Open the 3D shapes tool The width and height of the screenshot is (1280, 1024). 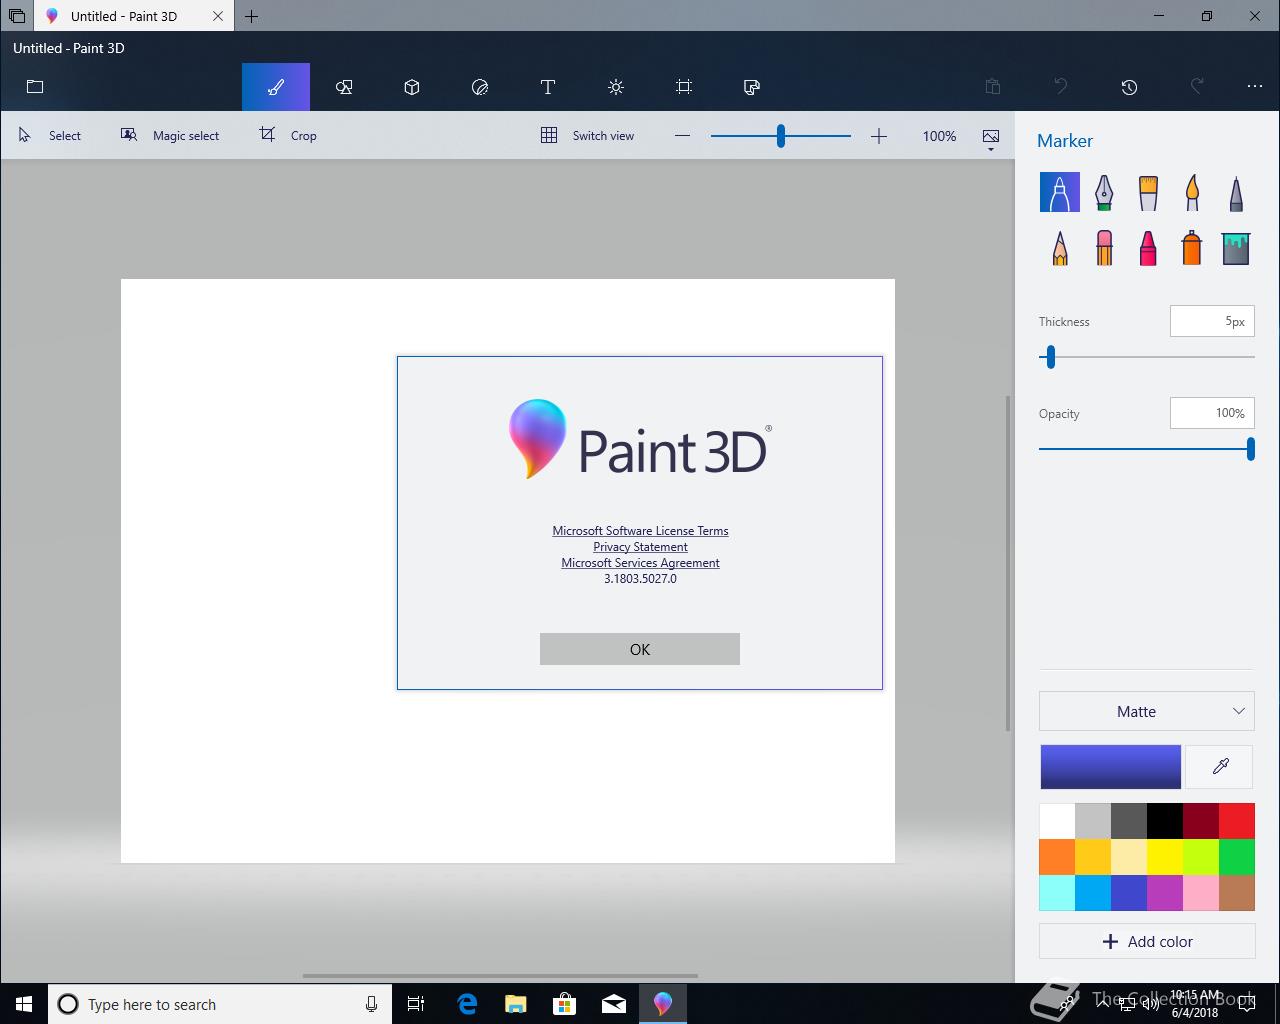412,87
